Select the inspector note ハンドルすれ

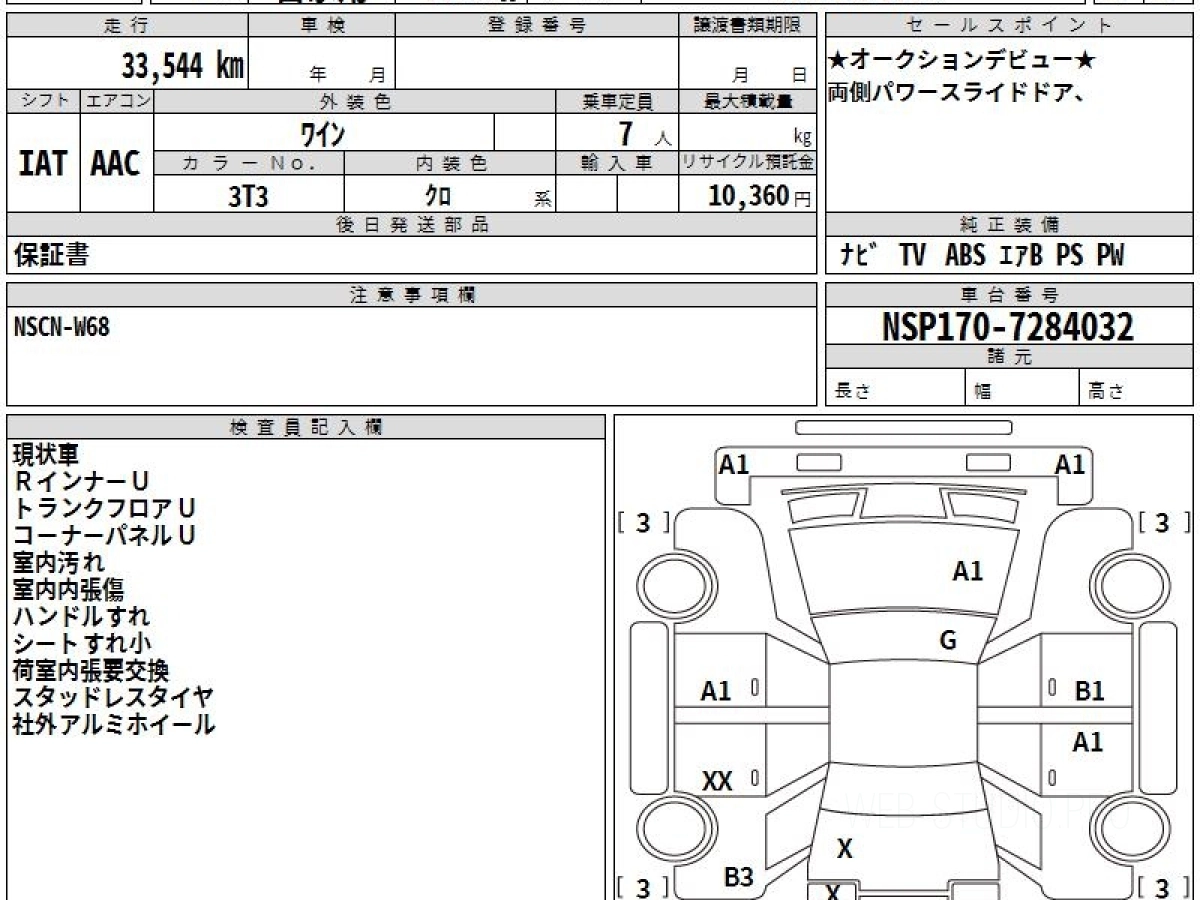[82, 617]
